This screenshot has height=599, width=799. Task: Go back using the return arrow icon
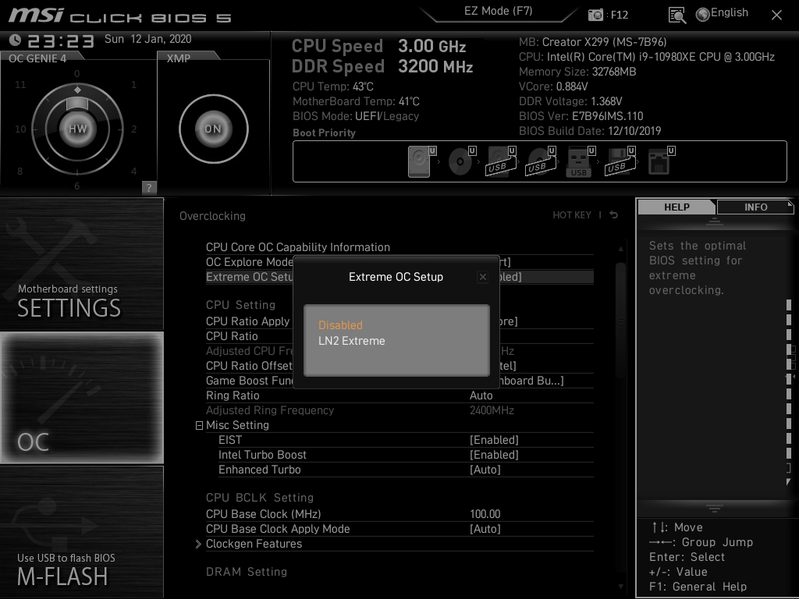pyautogui.click(x=614, y=215)
